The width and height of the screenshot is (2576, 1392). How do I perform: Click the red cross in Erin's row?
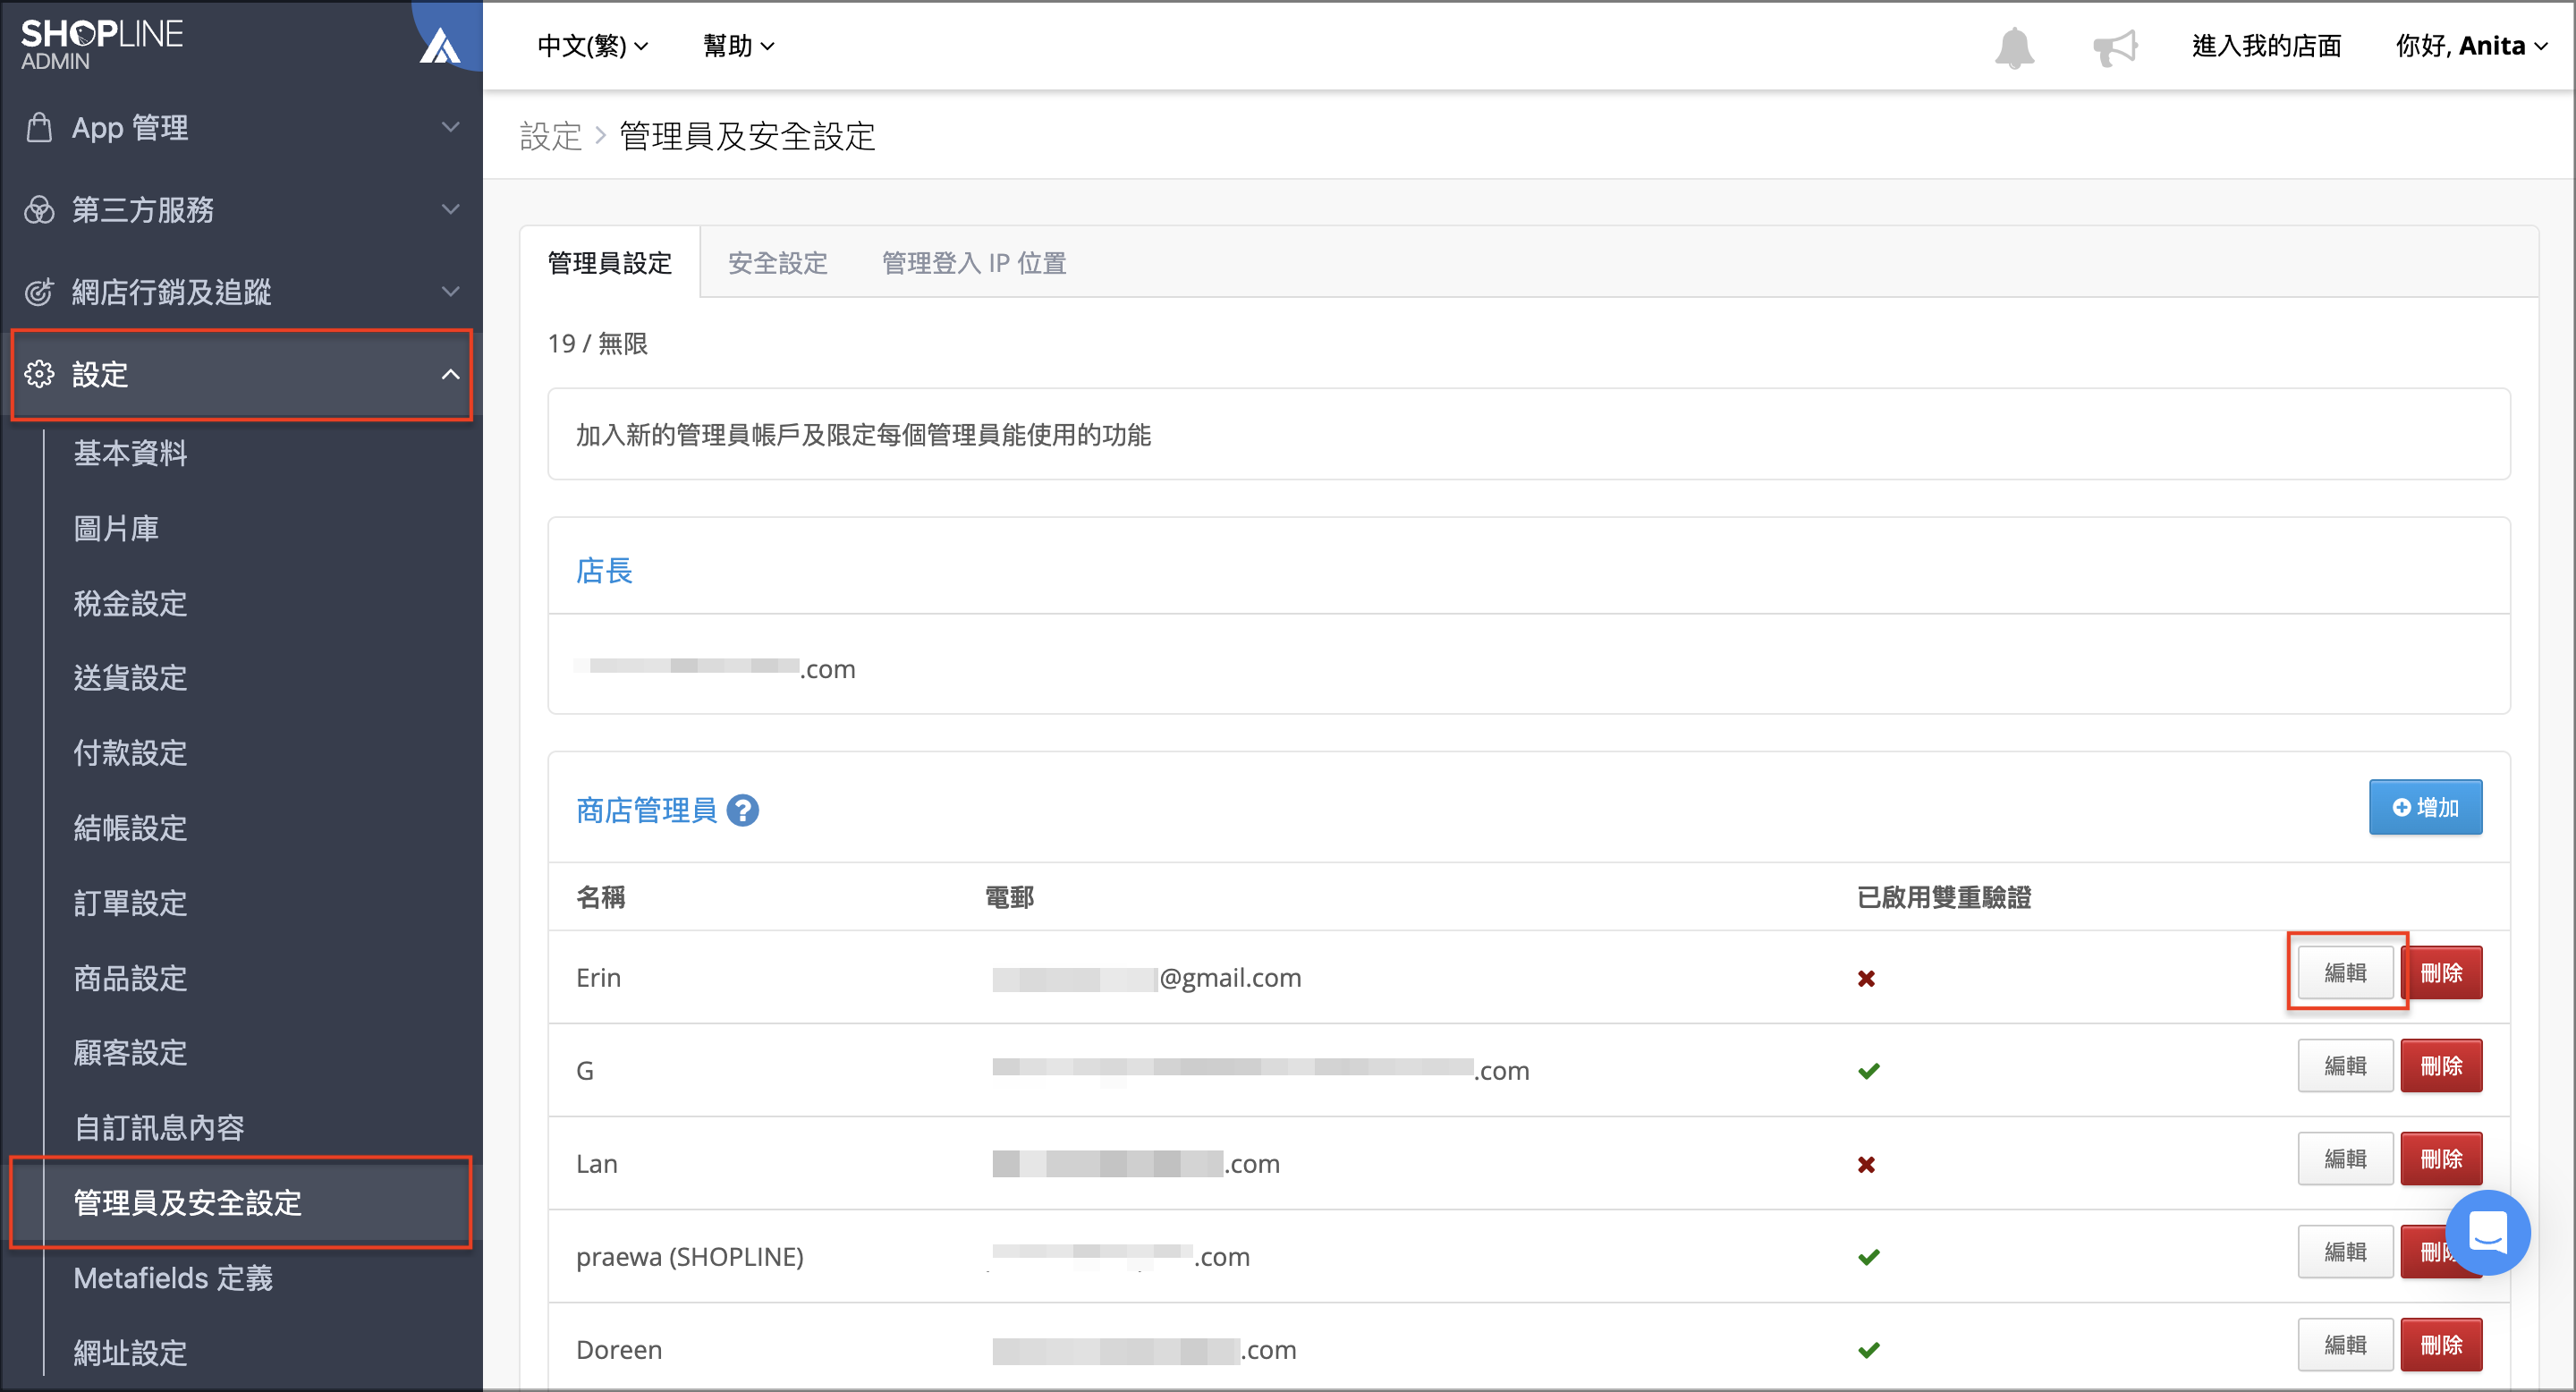[1866, 978]
